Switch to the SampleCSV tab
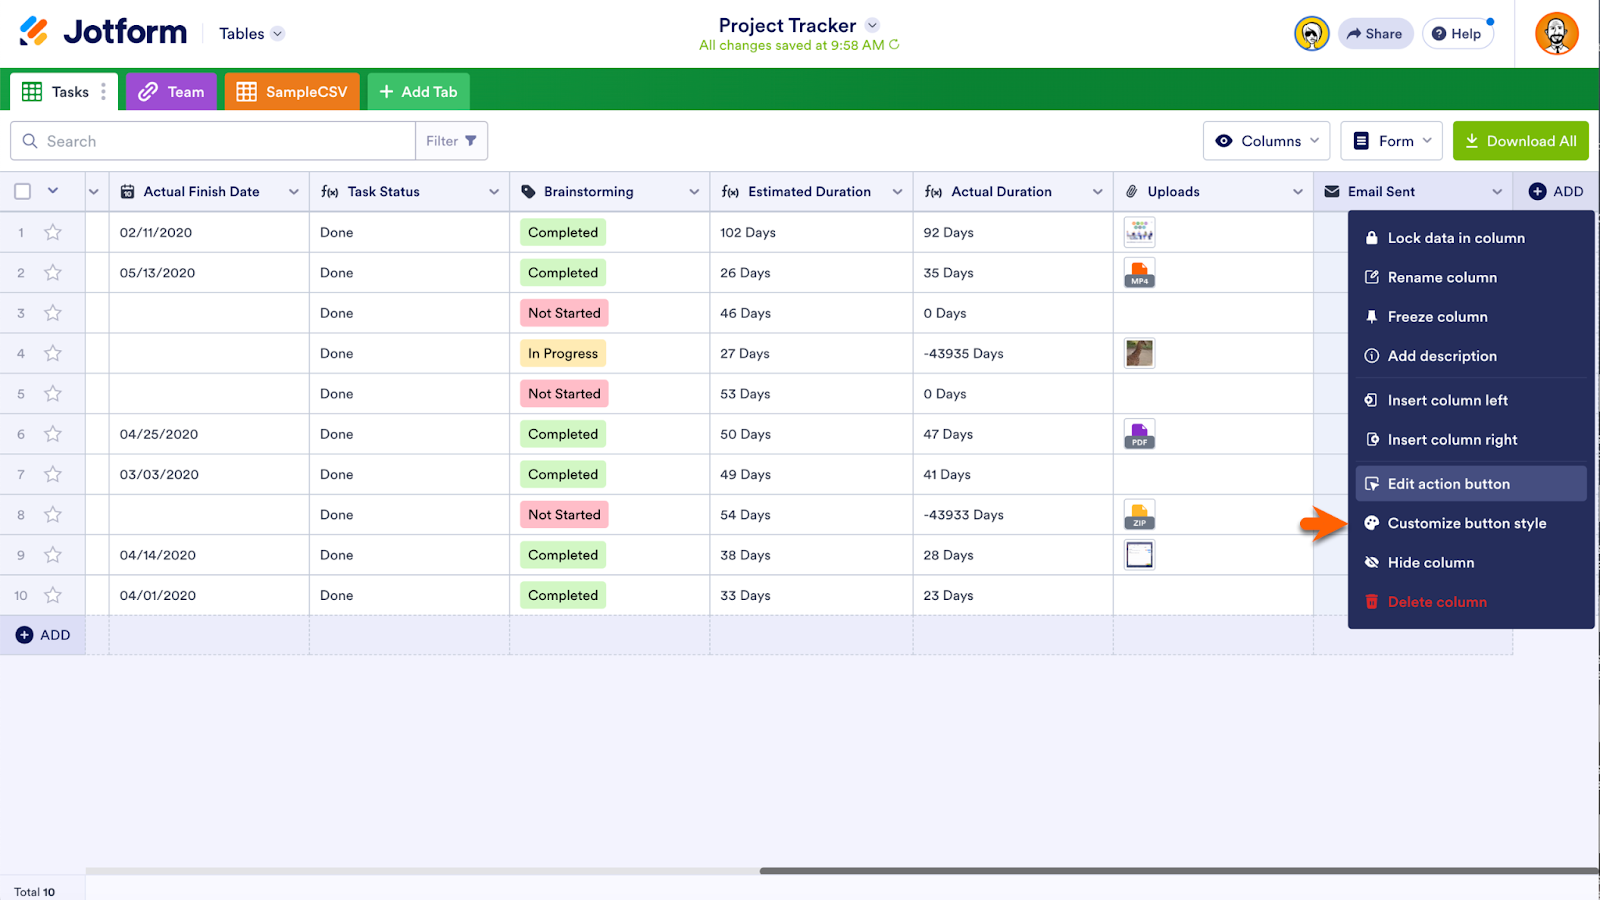The image size is (1600, 900). [x=292, y=92]
